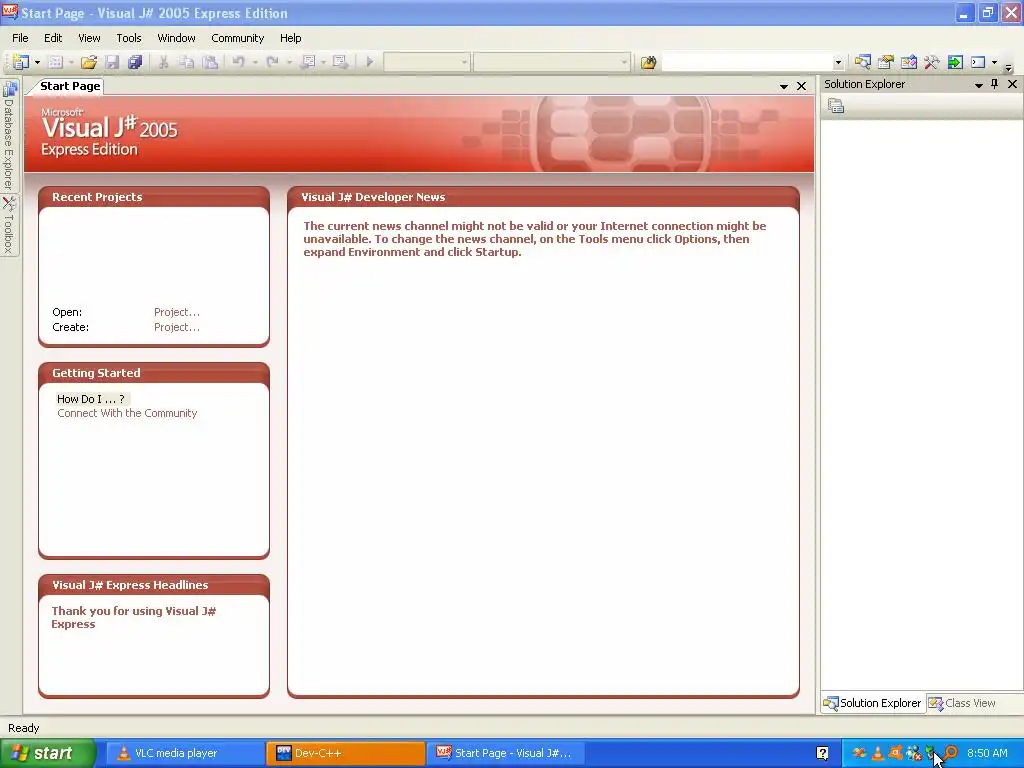Open Solution Explorer window position dropdown
The height and width of the screenshot is (768, 1024).
(x=978, y=85)
